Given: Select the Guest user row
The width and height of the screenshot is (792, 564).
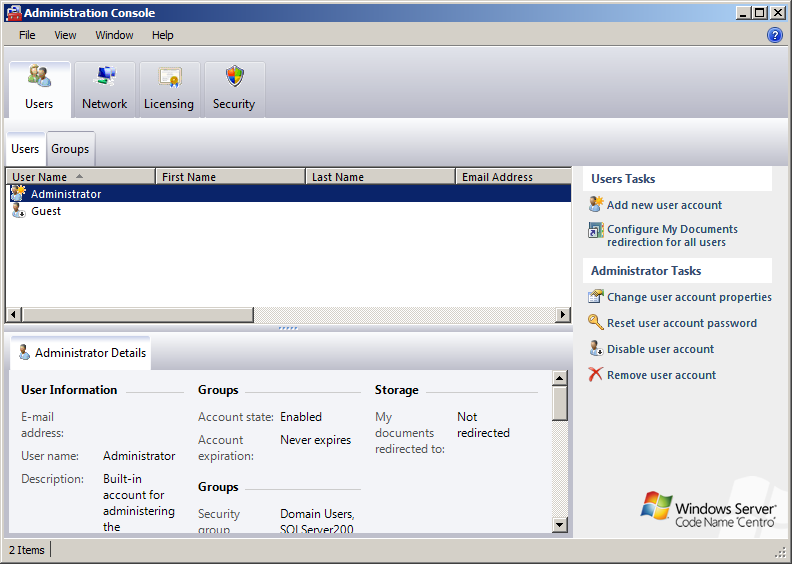Looking at the screenshot, I should [x=289, y=211].
